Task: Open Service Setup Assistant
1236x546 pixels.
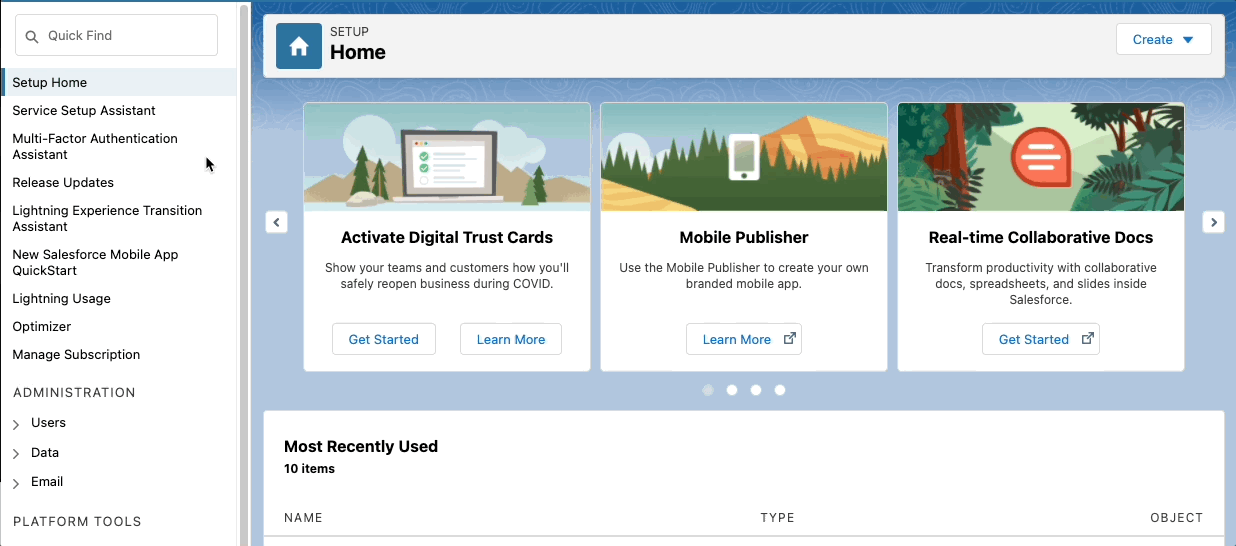Action: point(84,110)
